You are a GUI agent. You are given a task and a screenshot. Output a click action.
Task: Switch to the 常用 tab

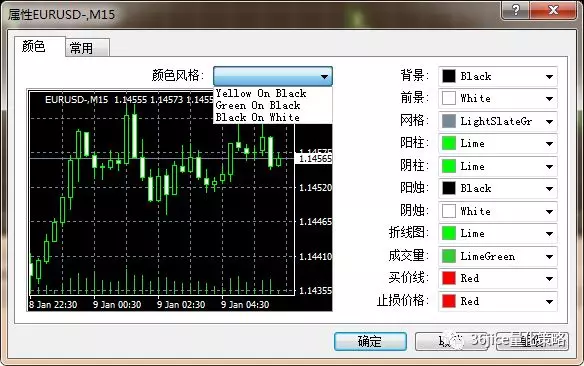click(x=87, y=48)
